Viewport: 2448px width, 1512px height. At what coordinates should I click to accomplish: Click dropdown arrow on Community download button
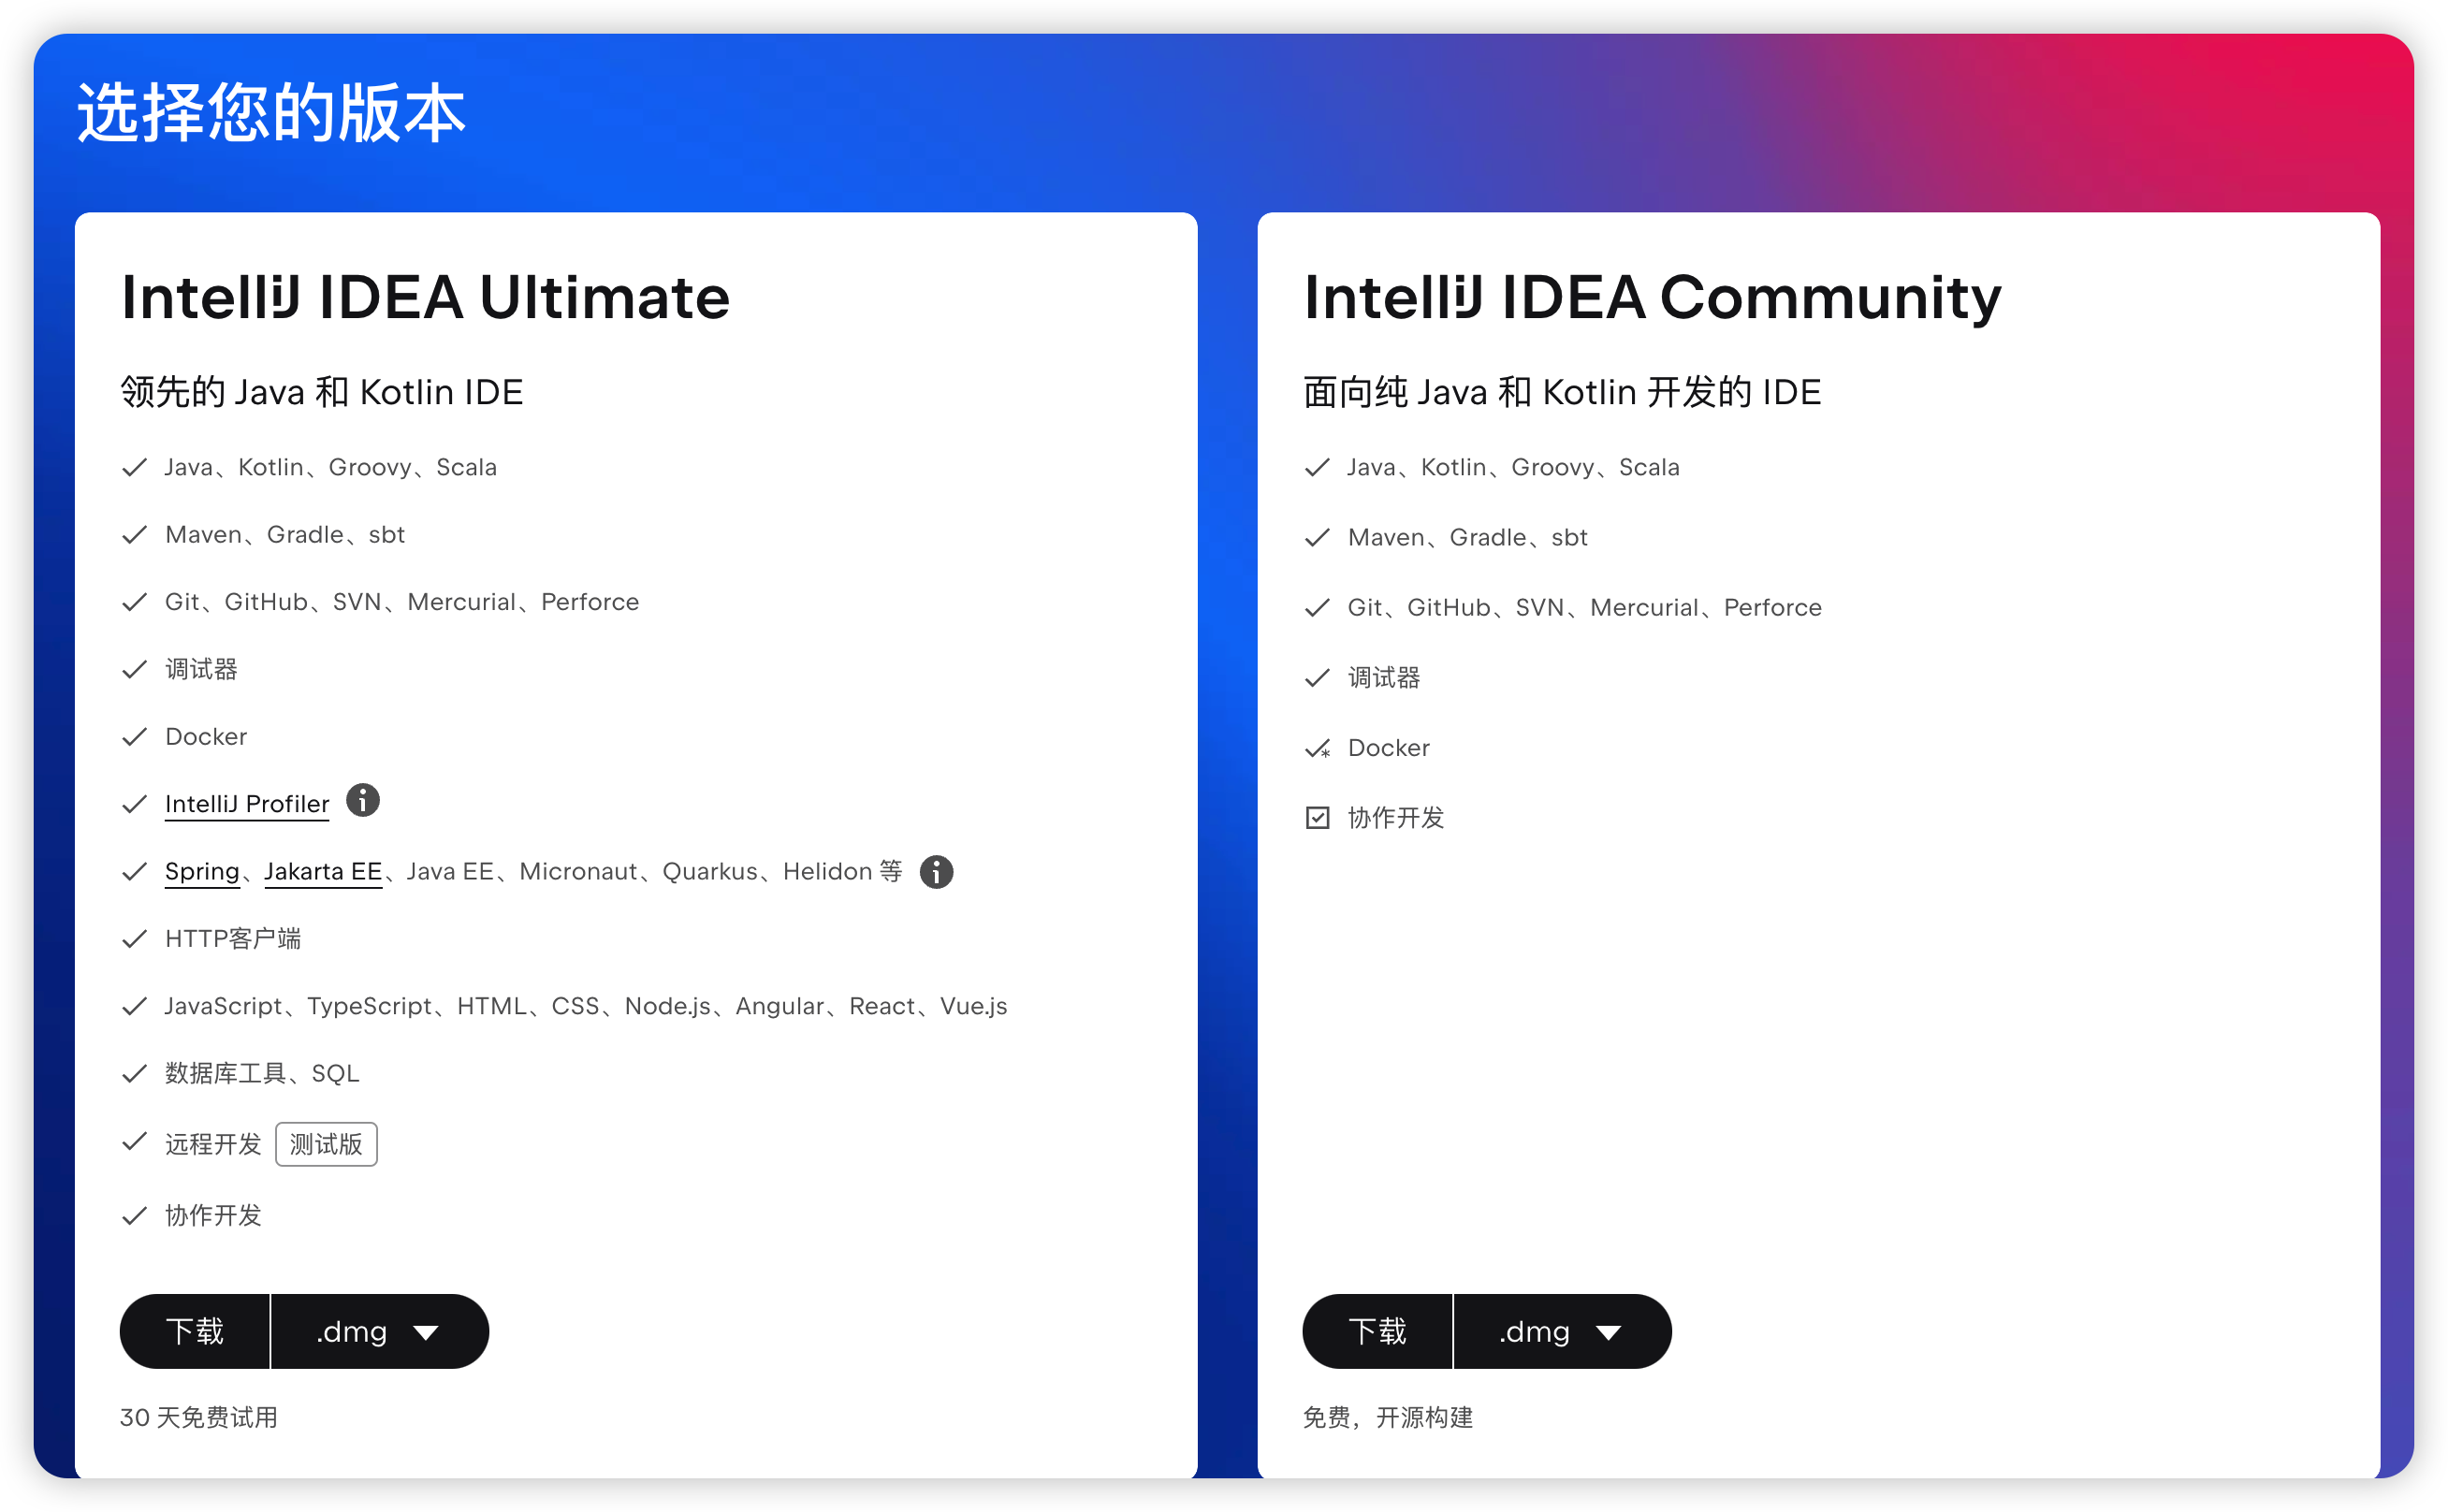[1608, 1332]
